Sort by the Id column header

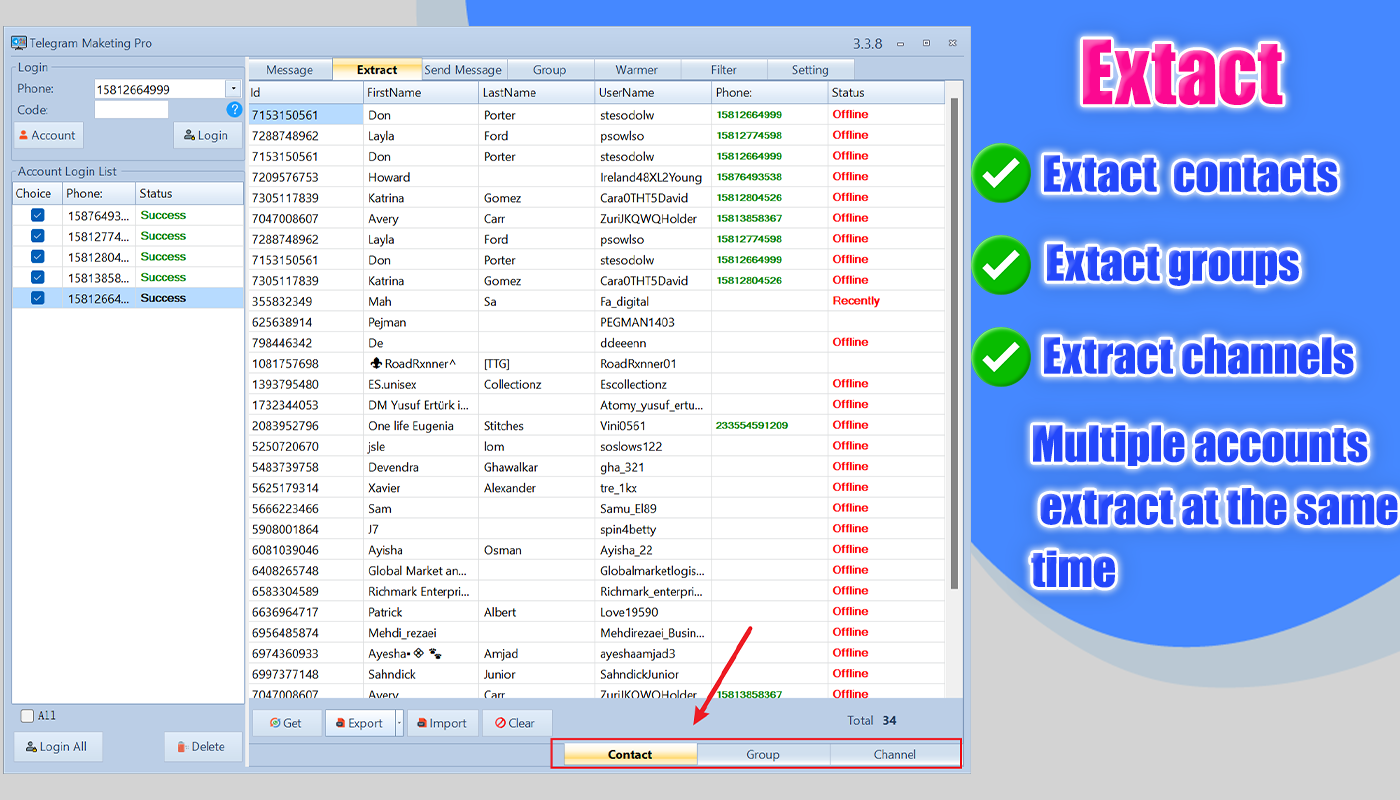306,92
